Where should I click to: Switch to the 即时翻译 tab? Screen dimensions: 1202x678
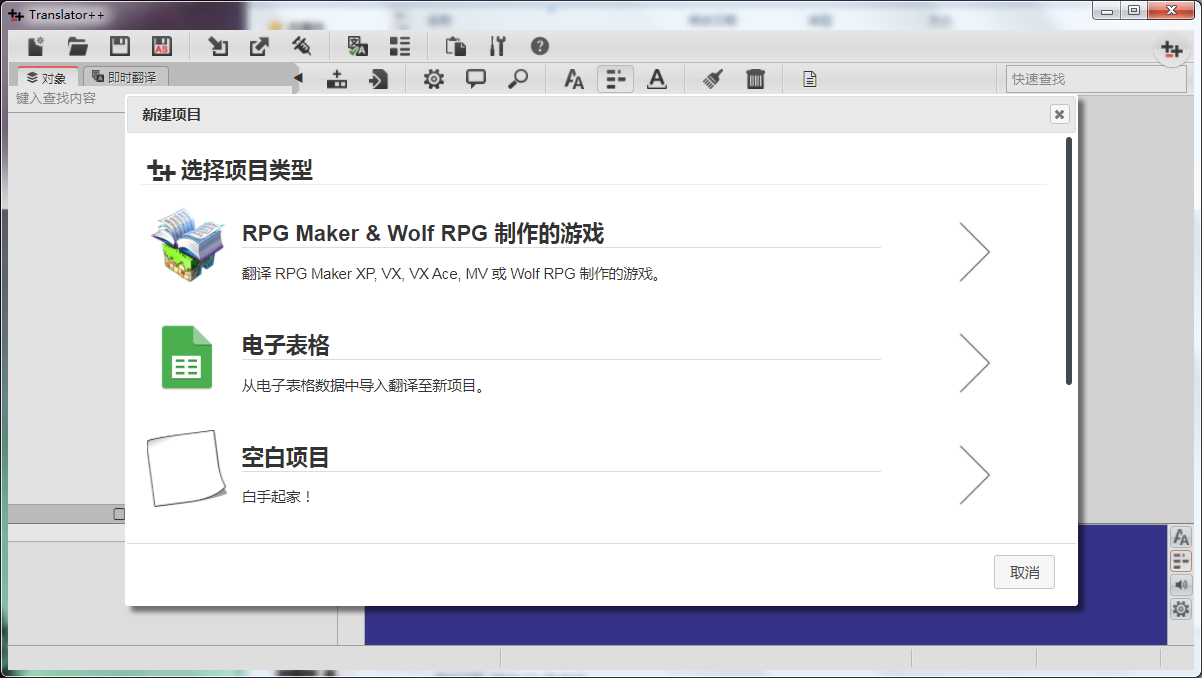[x=125, y=77]
